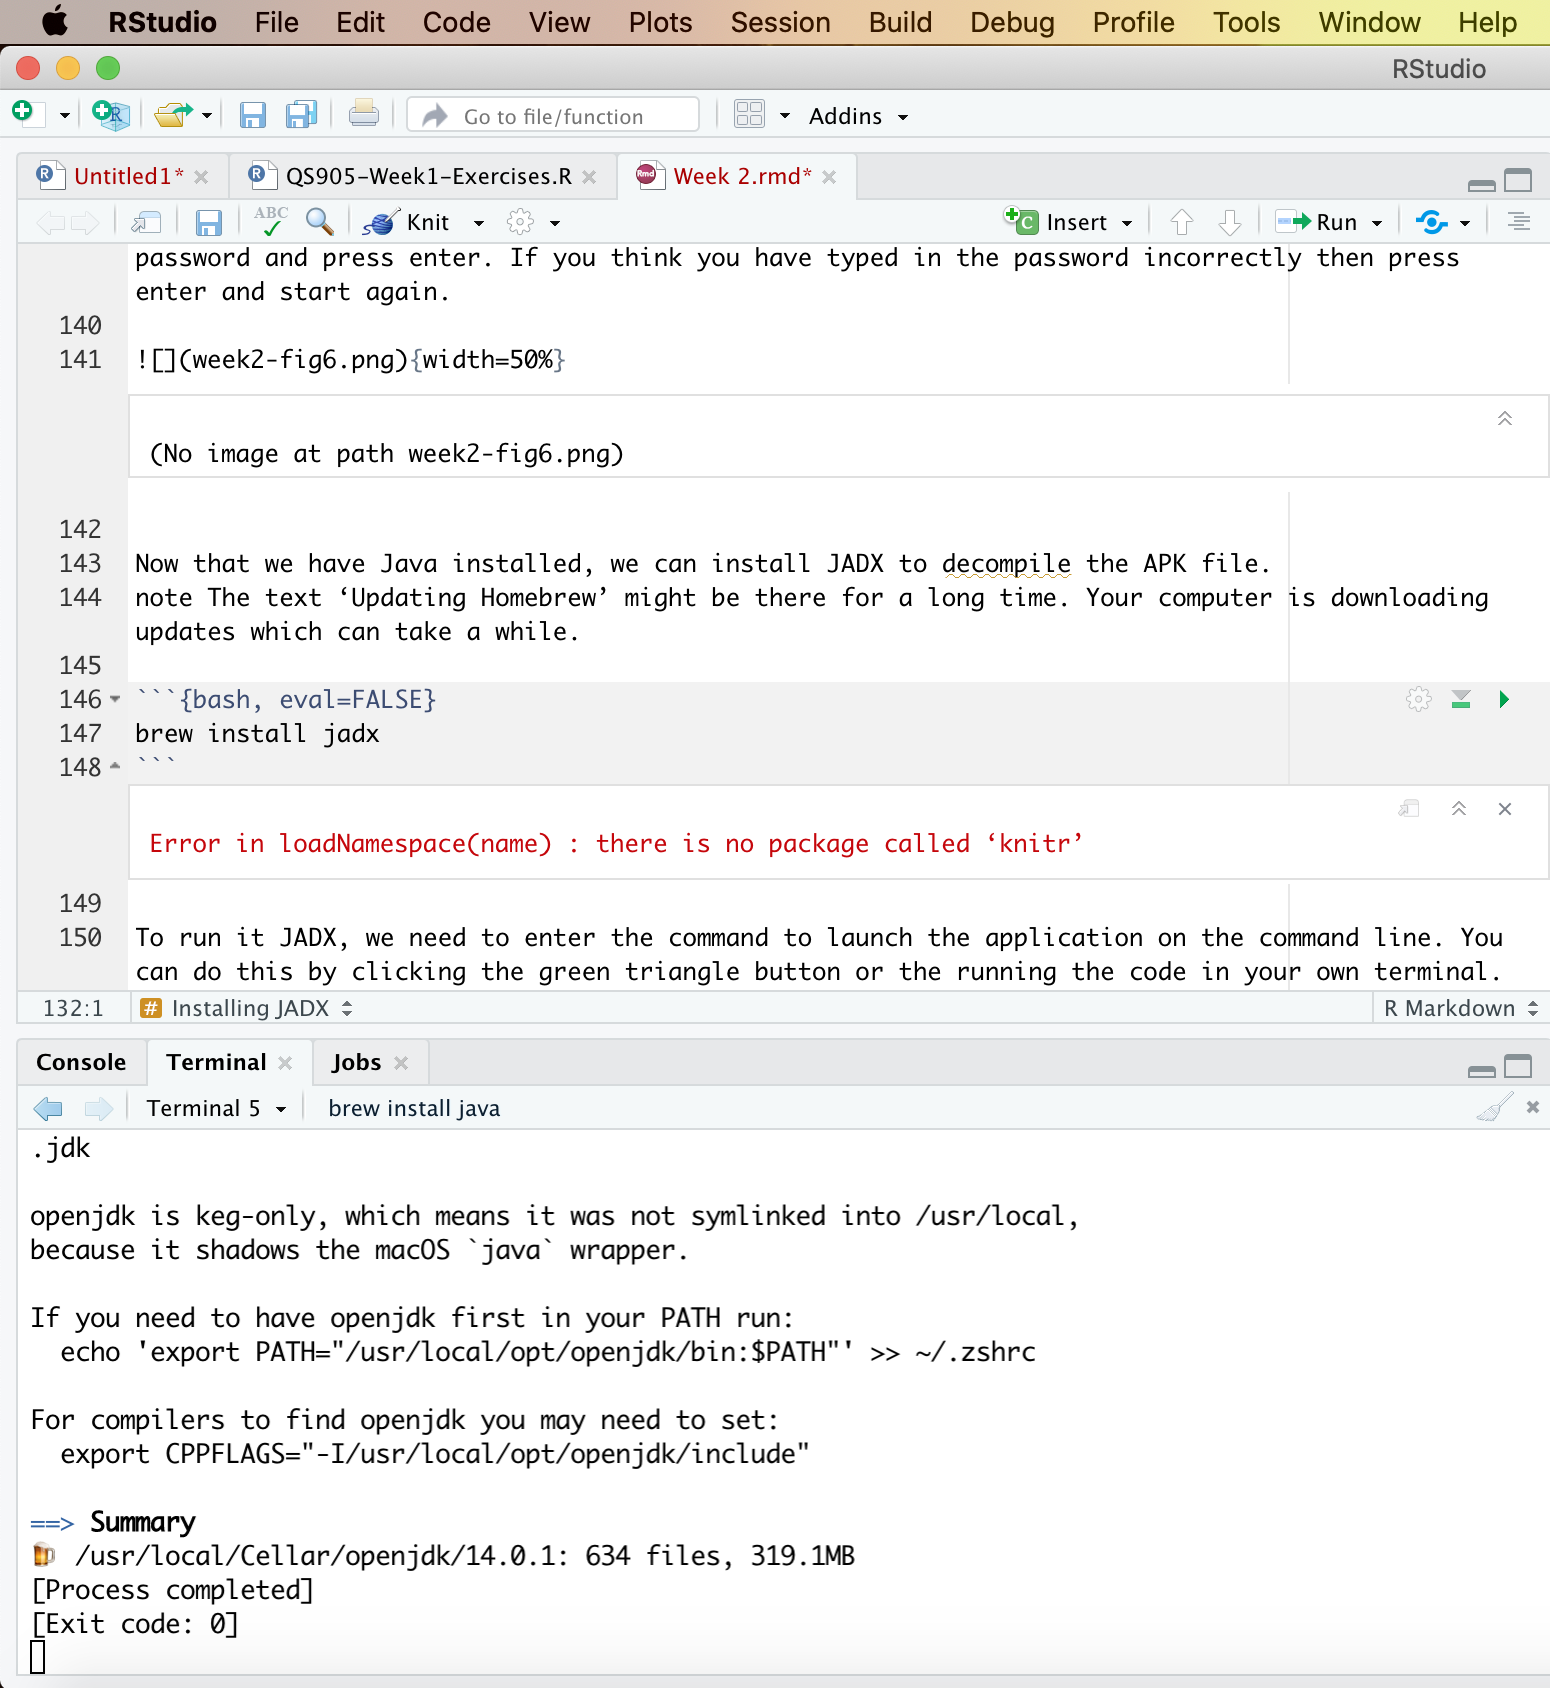1550x1688 pixels.
Task: Create a new R project icon
Action: (x=110, y=115)
